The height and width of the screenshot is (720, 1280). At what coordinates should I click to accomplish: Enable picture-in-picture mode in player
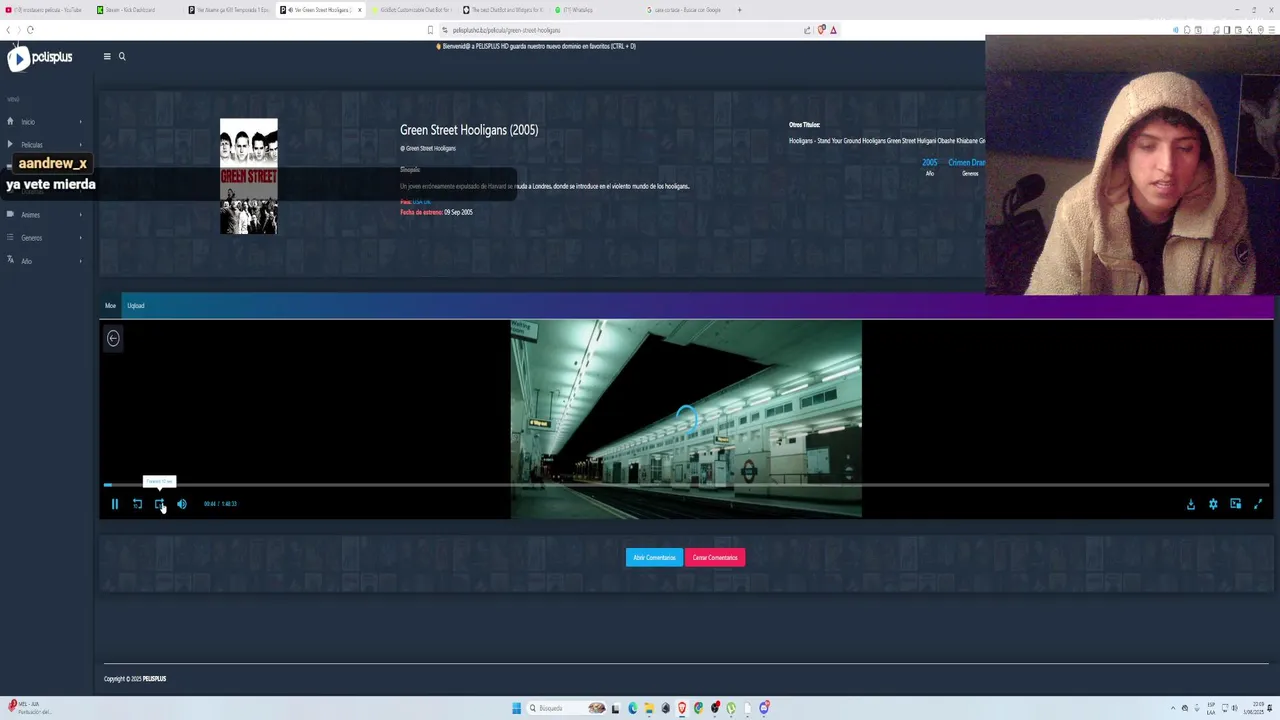point(1235,504)
